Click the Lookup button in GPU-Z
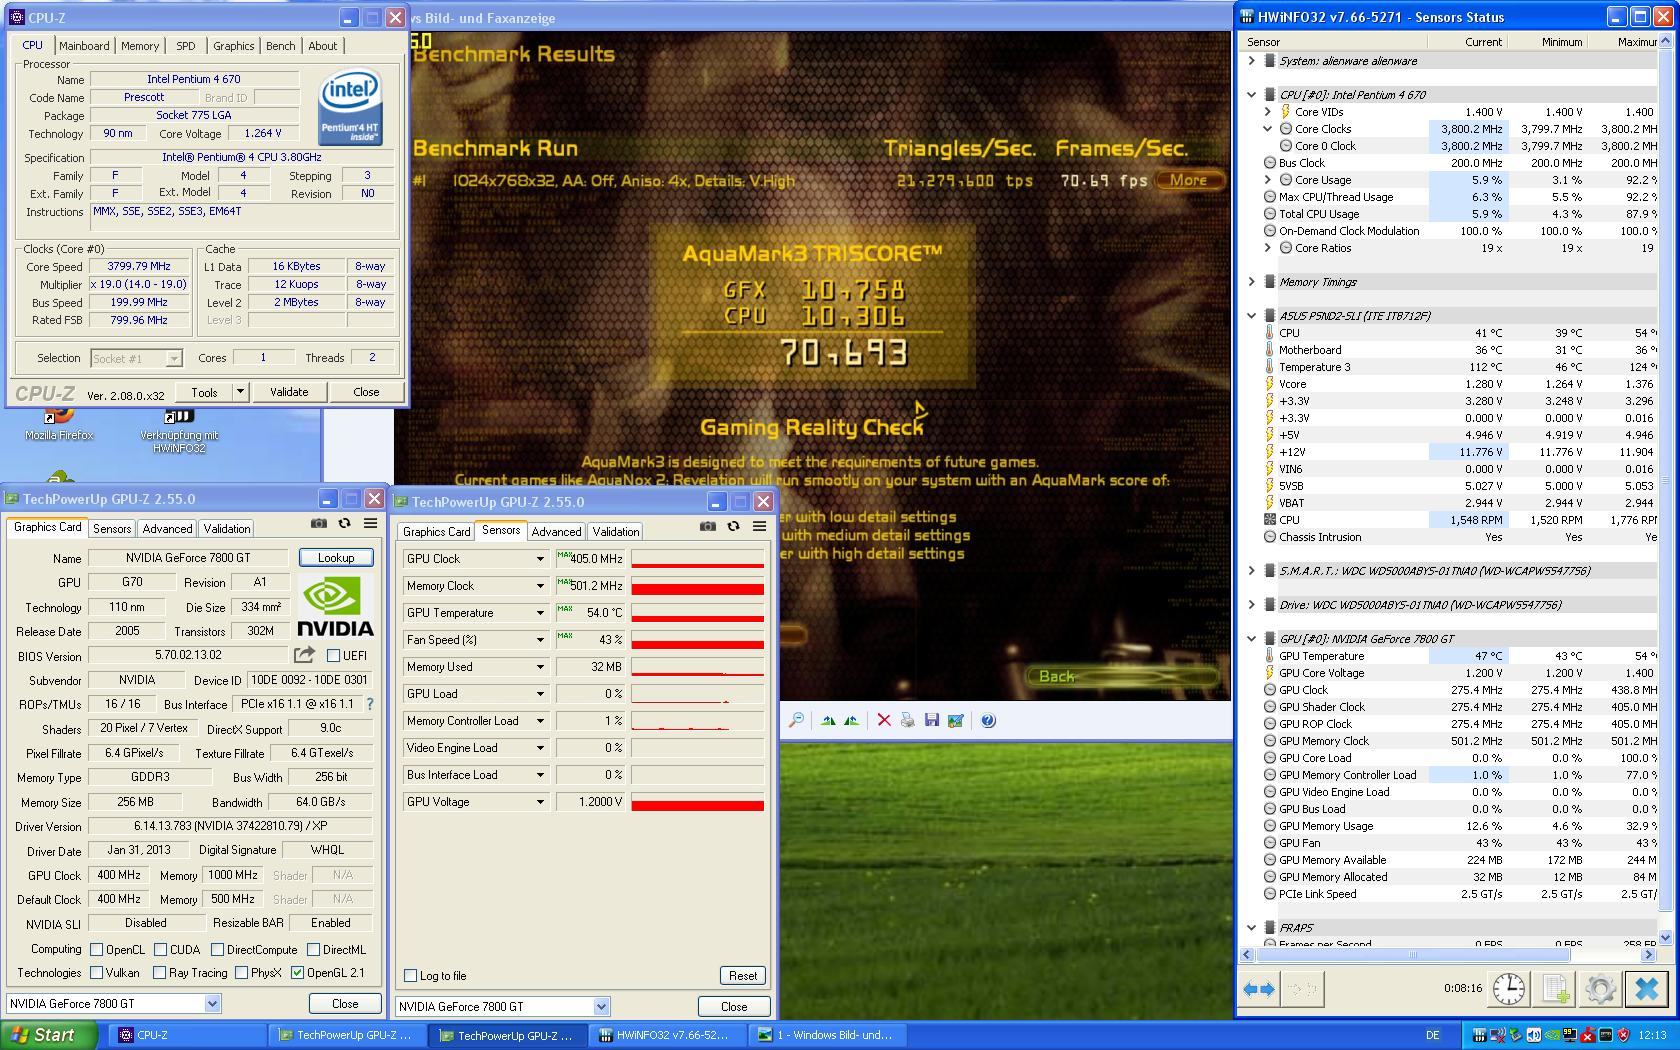 336,558
